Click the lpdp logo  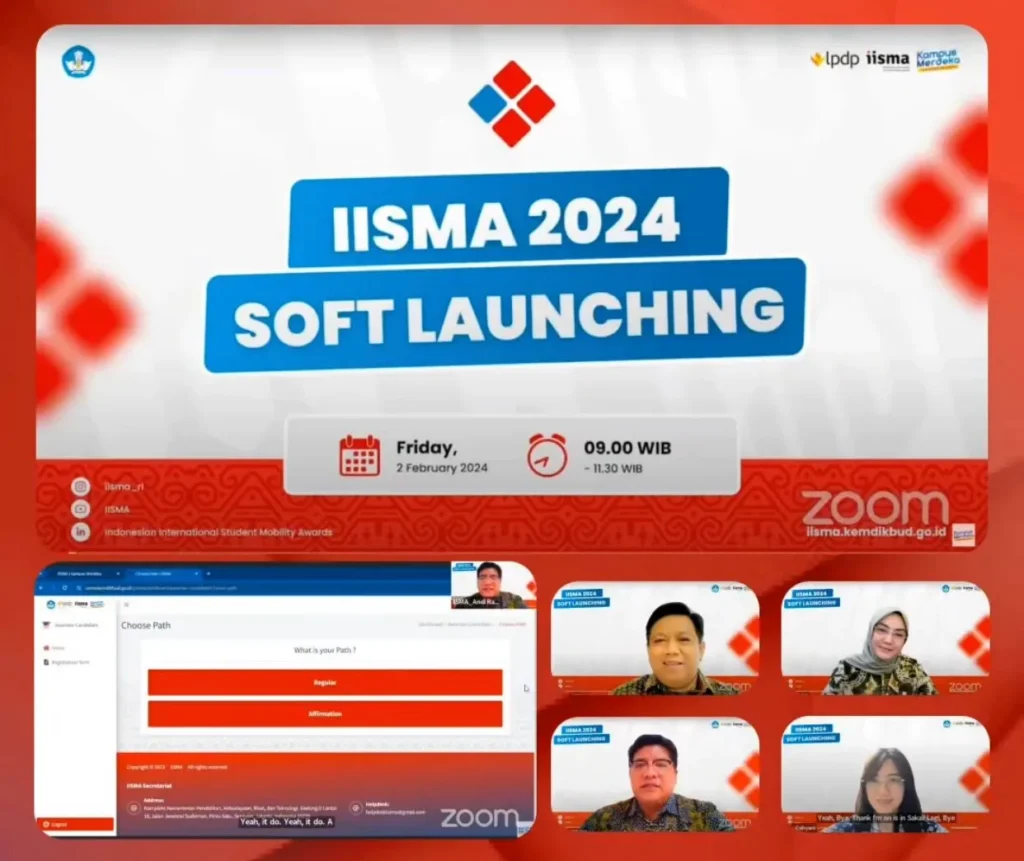[x=835, y=59]
